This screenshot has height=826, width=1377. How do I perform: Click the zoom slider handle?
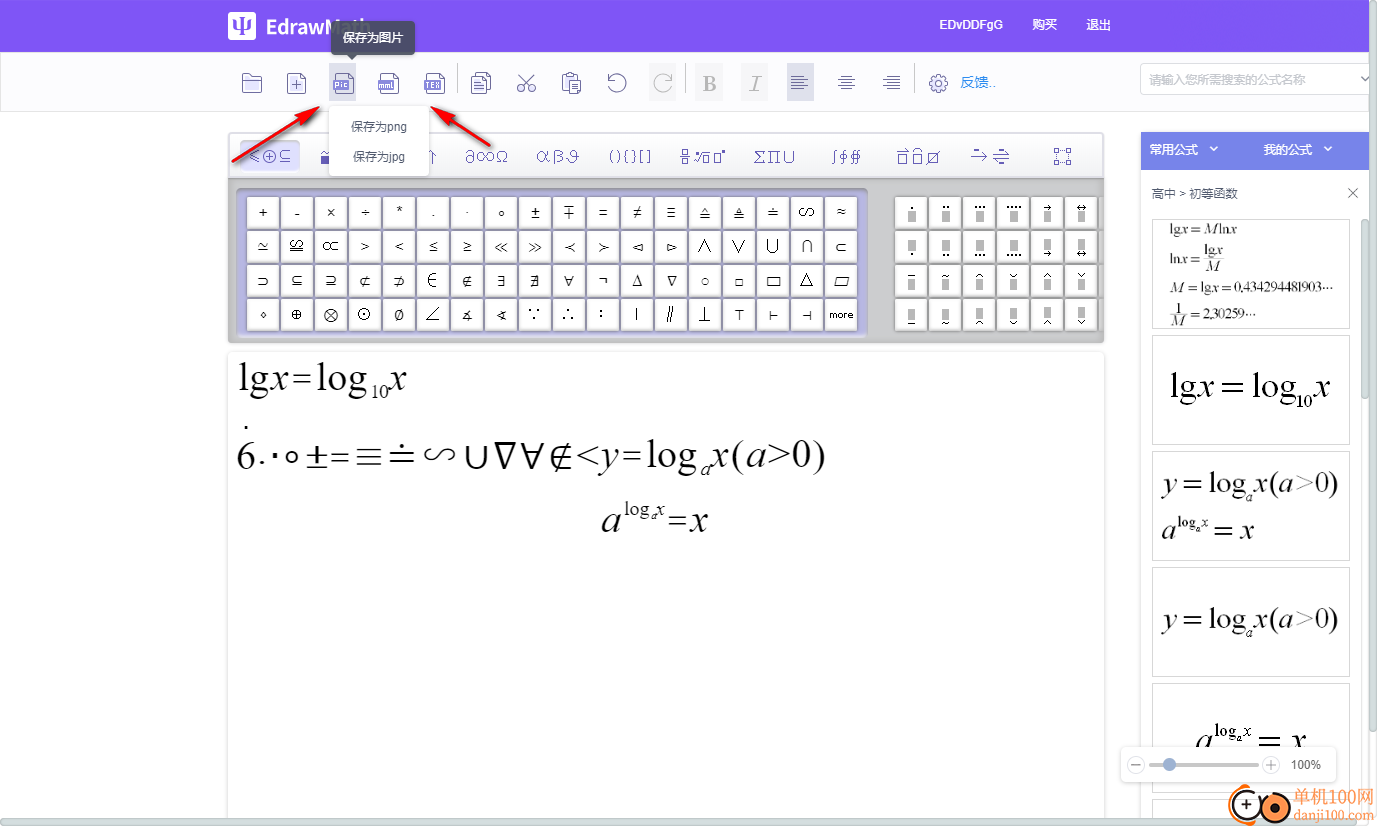1169,765
